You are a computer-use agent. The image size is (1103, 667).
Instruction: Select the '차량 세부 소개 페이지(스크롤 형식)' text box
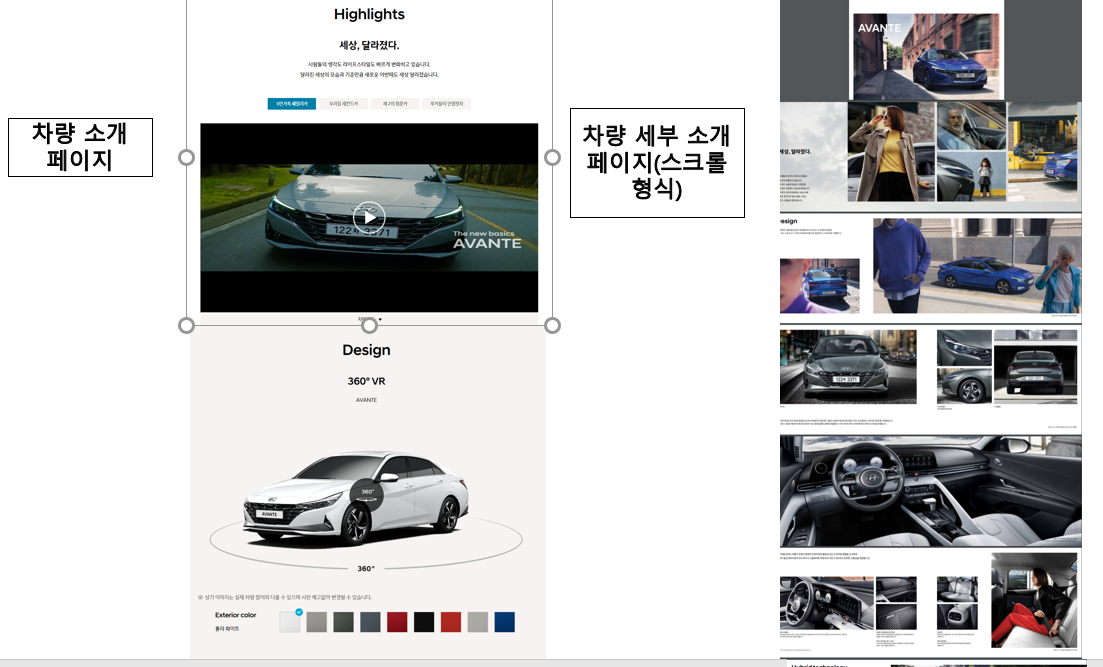[657, 163]
